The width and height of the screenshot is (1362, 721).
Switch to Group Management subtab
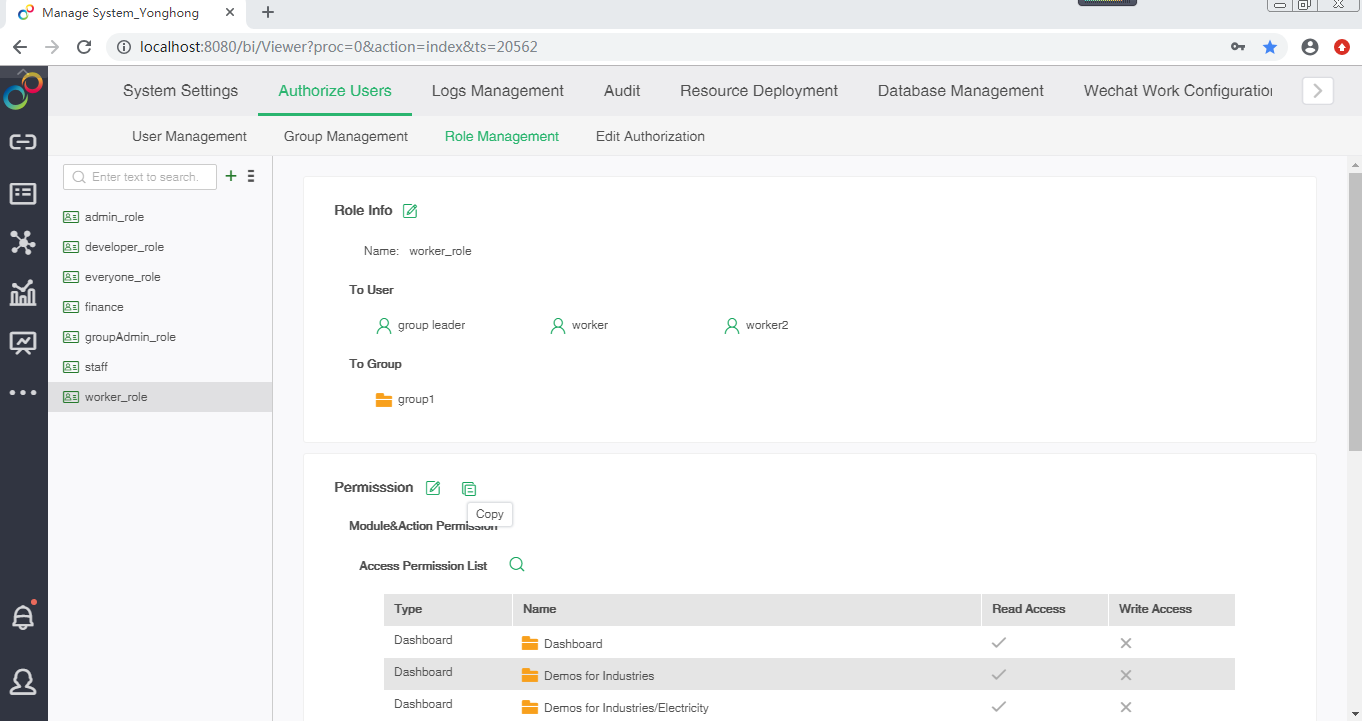tap(346, 136)
